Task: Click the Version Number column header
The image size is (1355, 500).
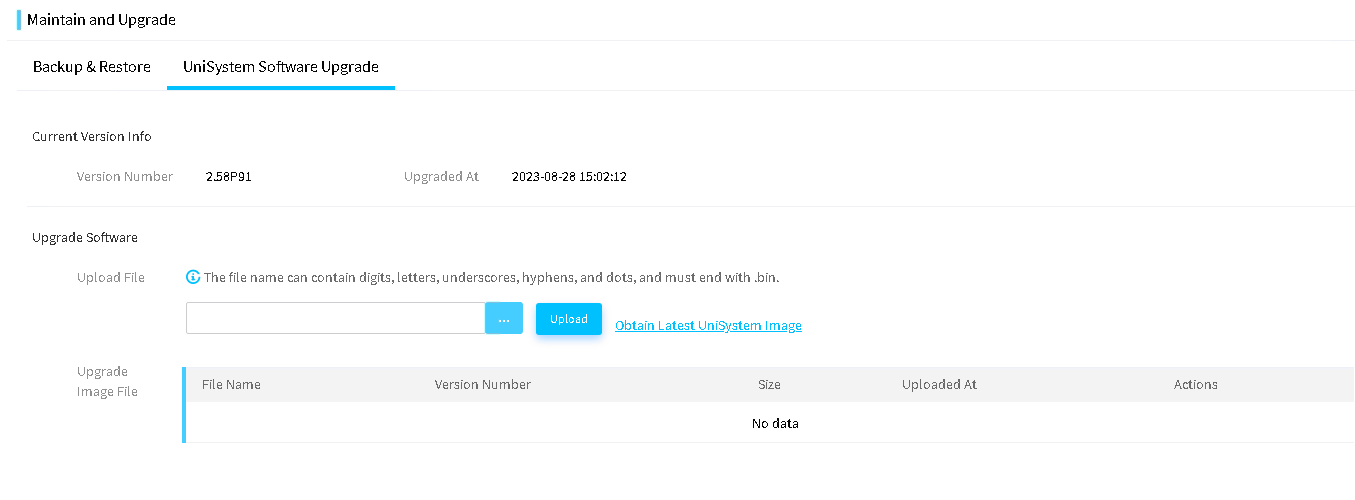Action: point(483,384)
